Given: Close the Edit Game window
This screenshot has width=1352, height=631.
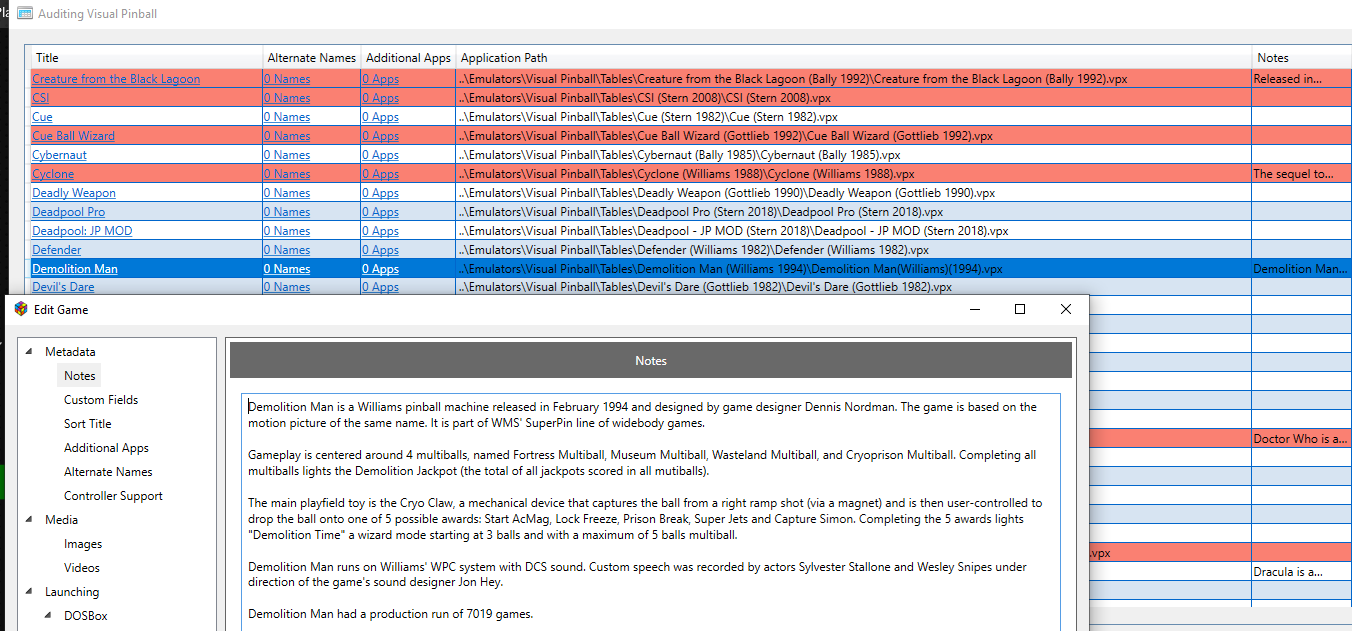Looking at the screenshot, I should tap(1066, 309).
